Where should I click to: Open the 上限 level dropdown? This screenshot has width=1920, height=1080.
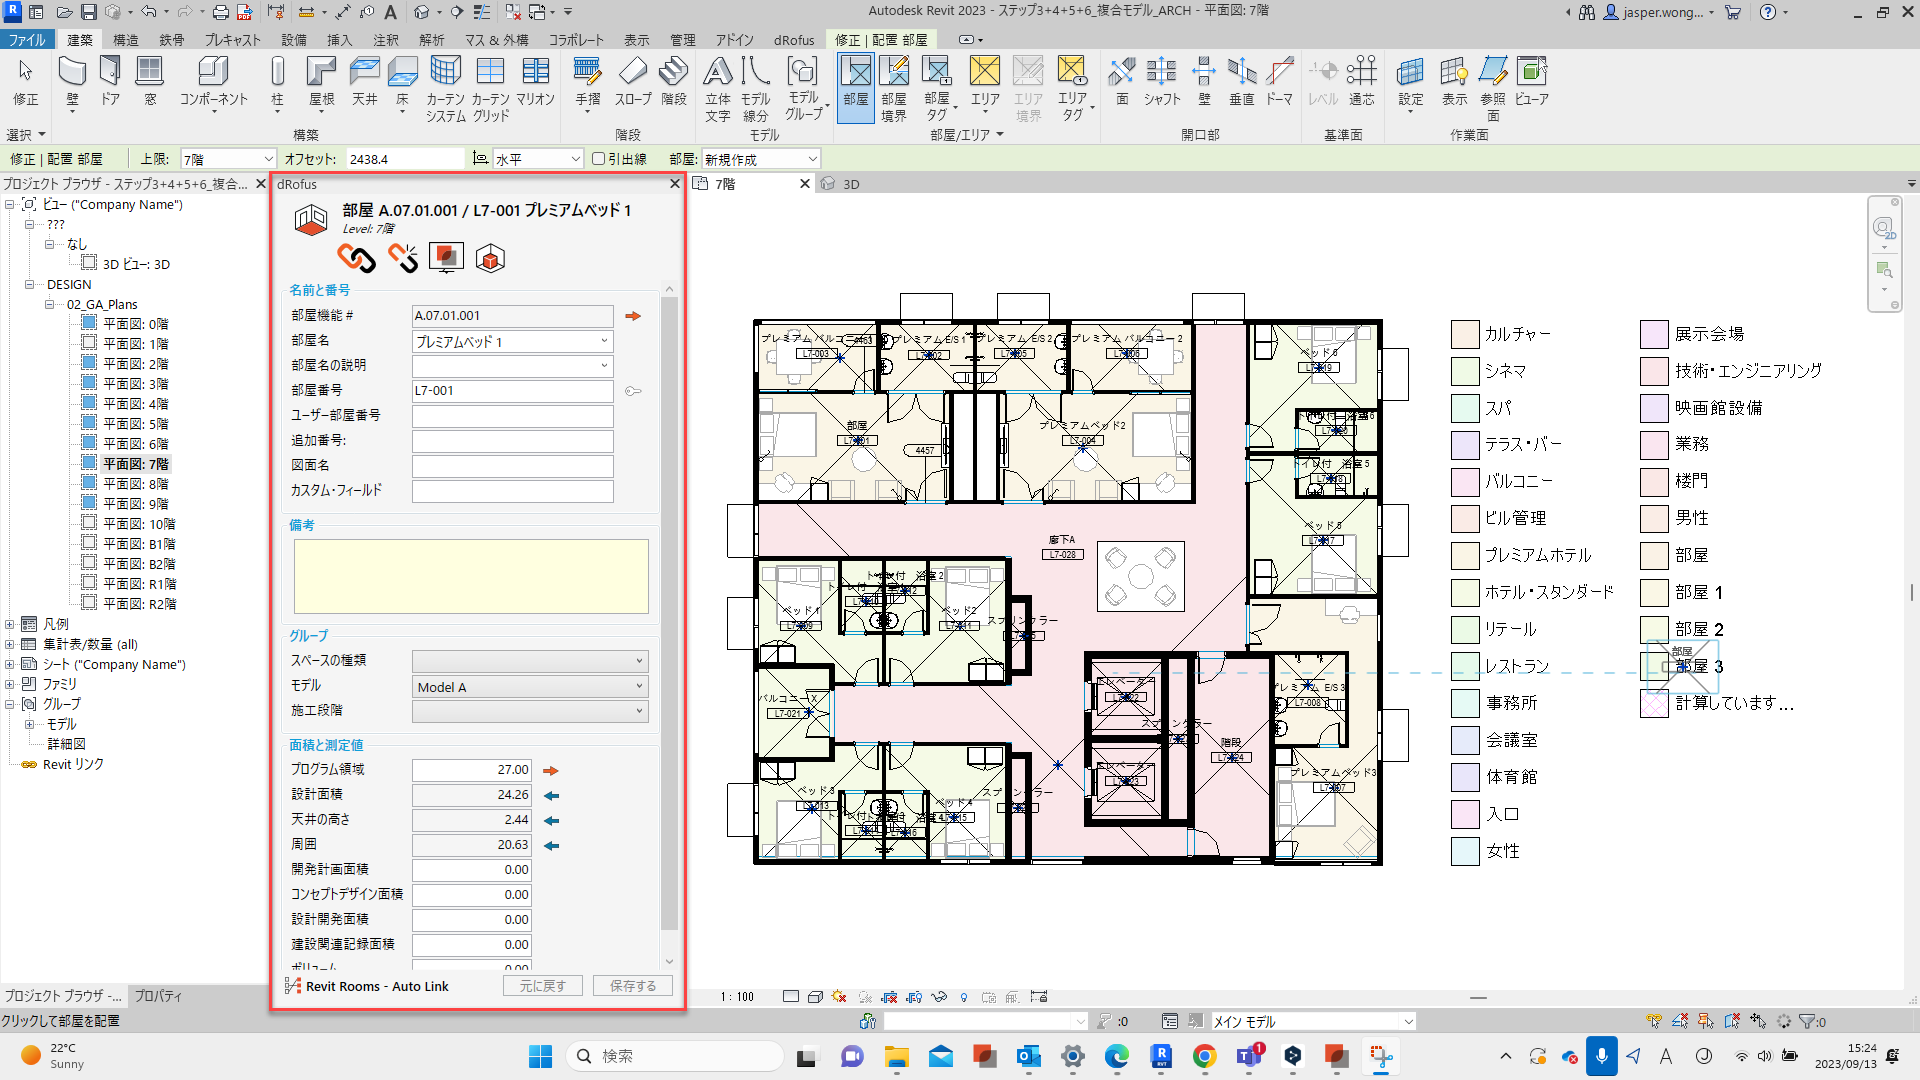[x=228, y=159]
